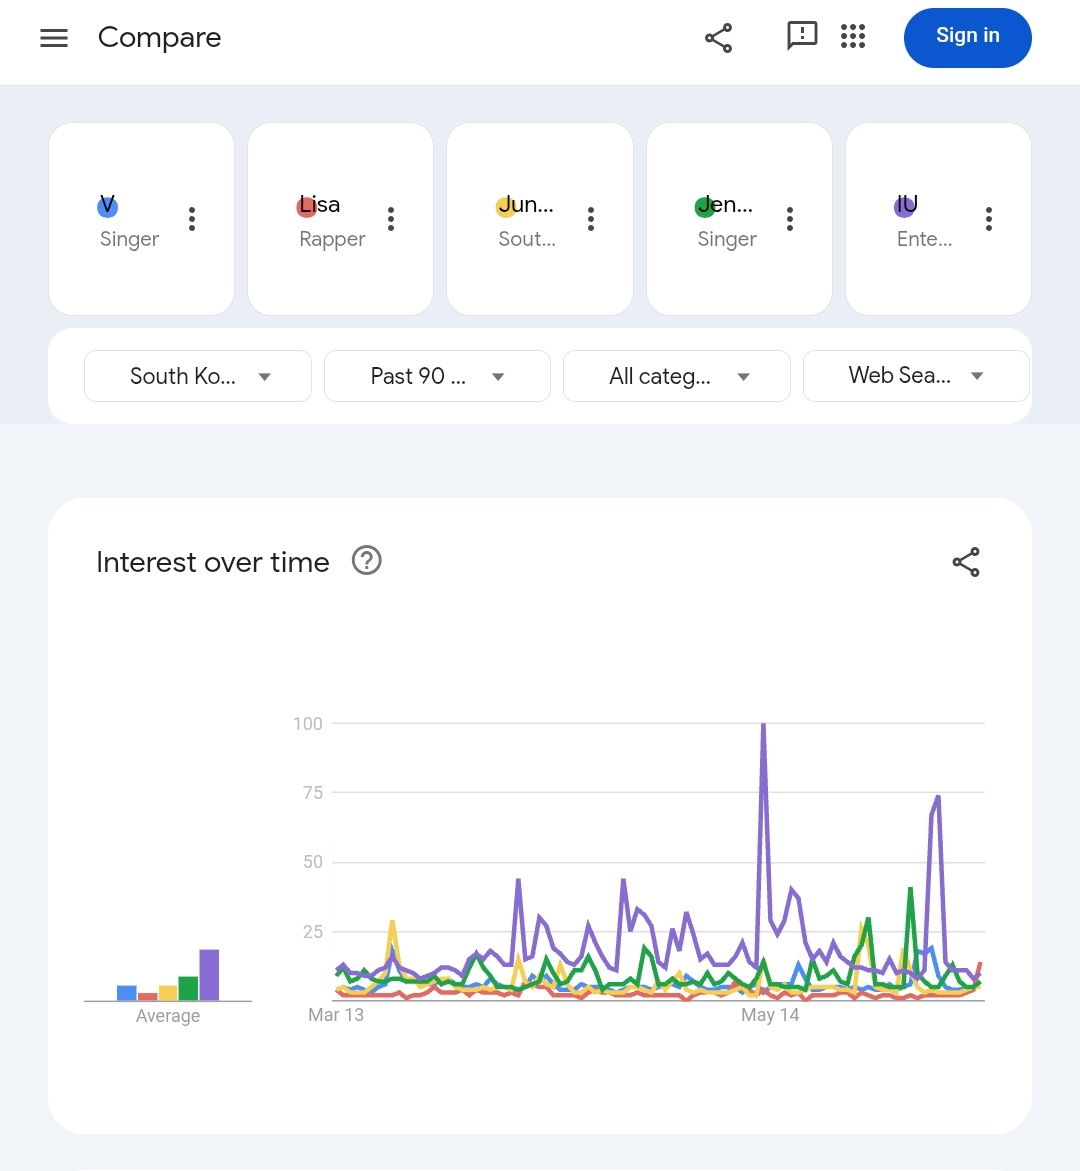Click the 75 value on the y-axis
This screenshot has height=1171, width=1080.
313,792
